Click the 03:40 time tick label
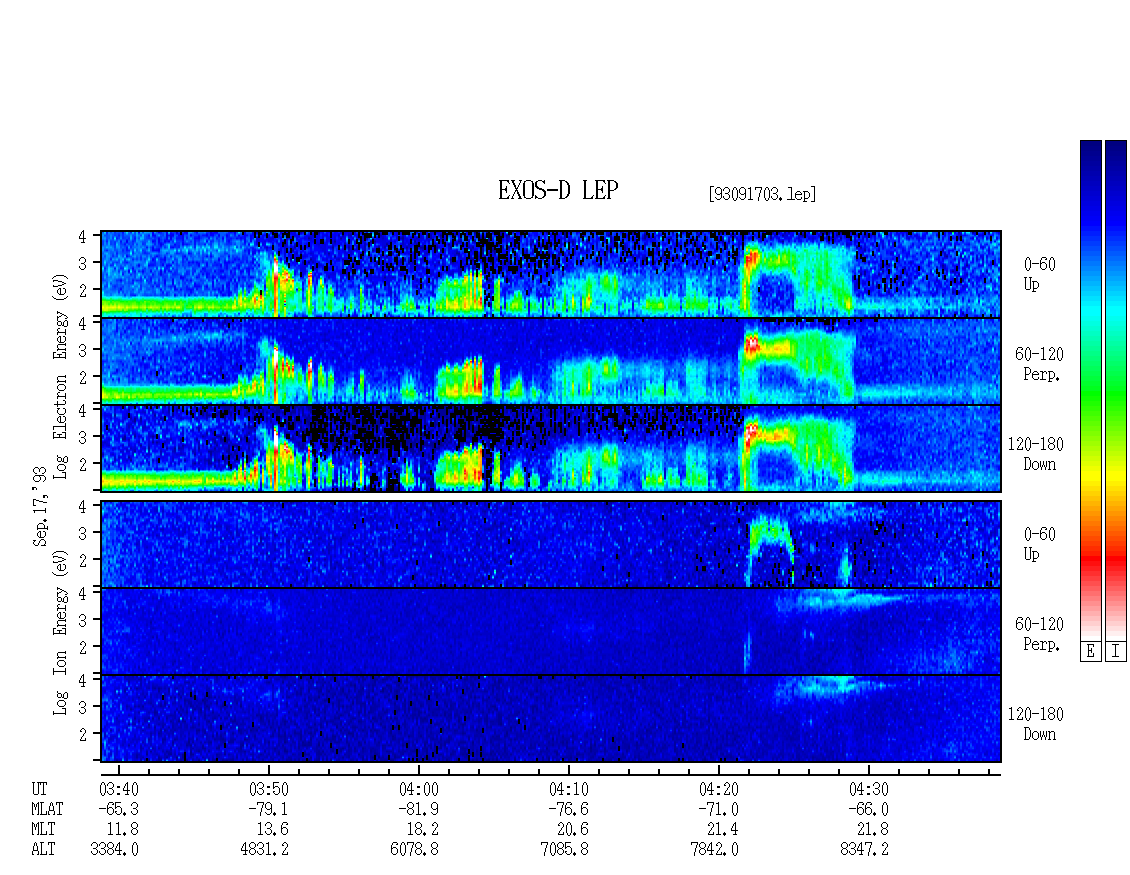The width and height of the screenshot is (1130, 875). 119,789
